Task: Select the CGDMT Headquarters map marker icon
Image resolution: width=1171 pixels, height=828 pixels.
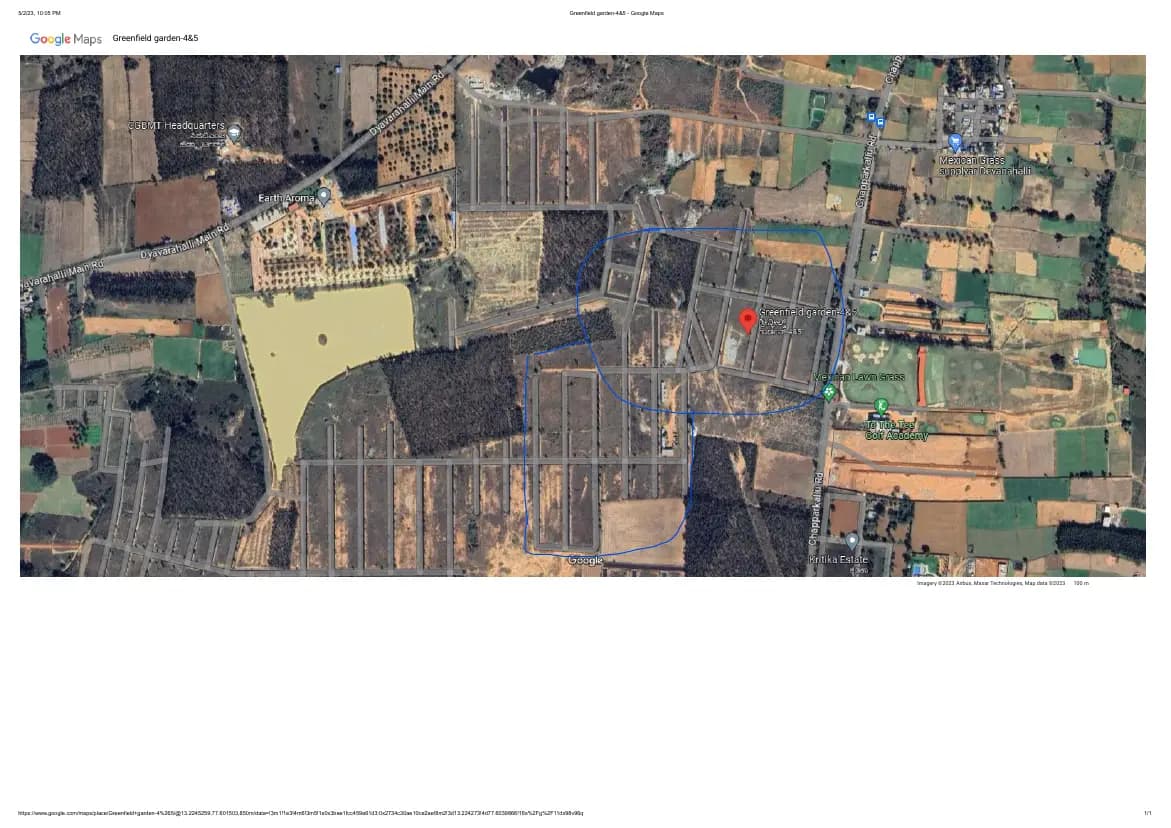Action: point(234,133)
